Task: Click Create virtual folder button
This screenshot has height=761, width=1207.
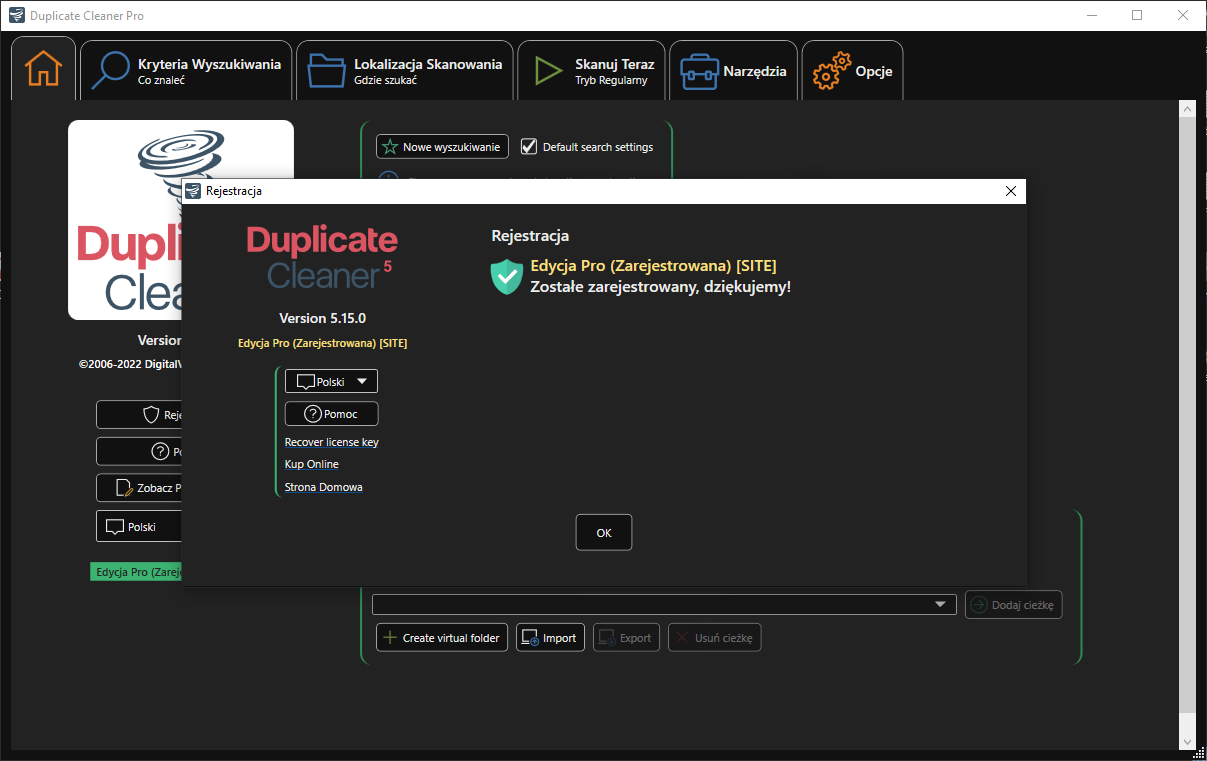Action: [442, 638]
